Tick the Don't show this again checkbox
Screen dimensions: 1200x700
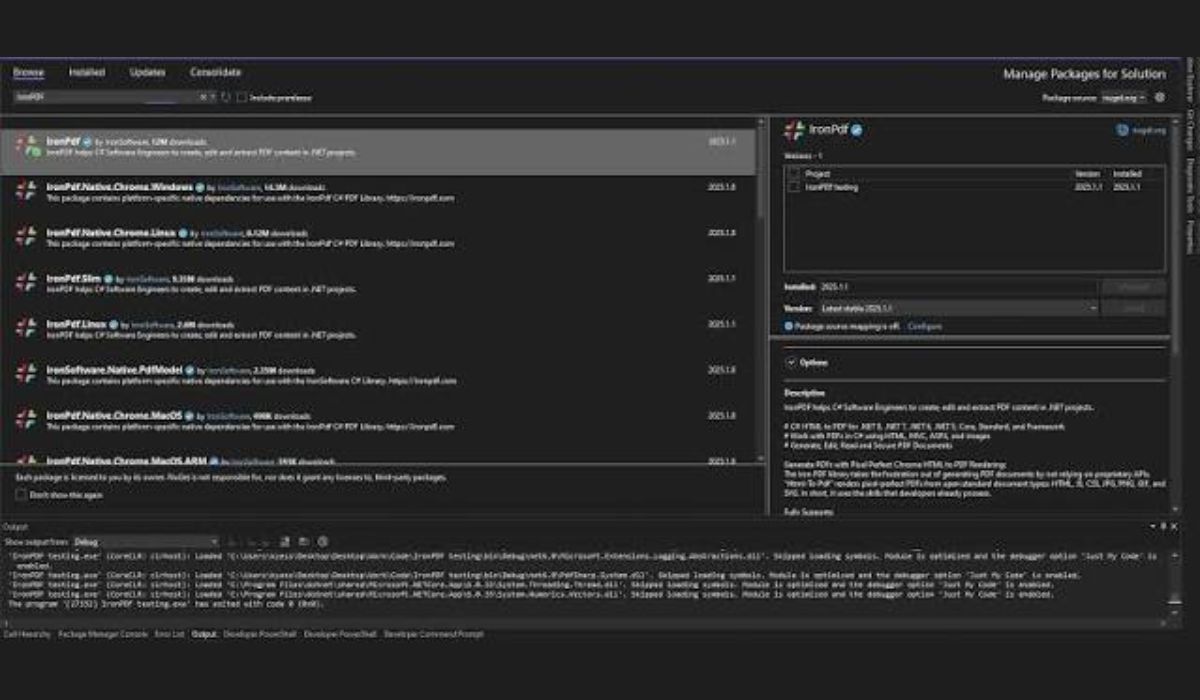pos(21,494)
